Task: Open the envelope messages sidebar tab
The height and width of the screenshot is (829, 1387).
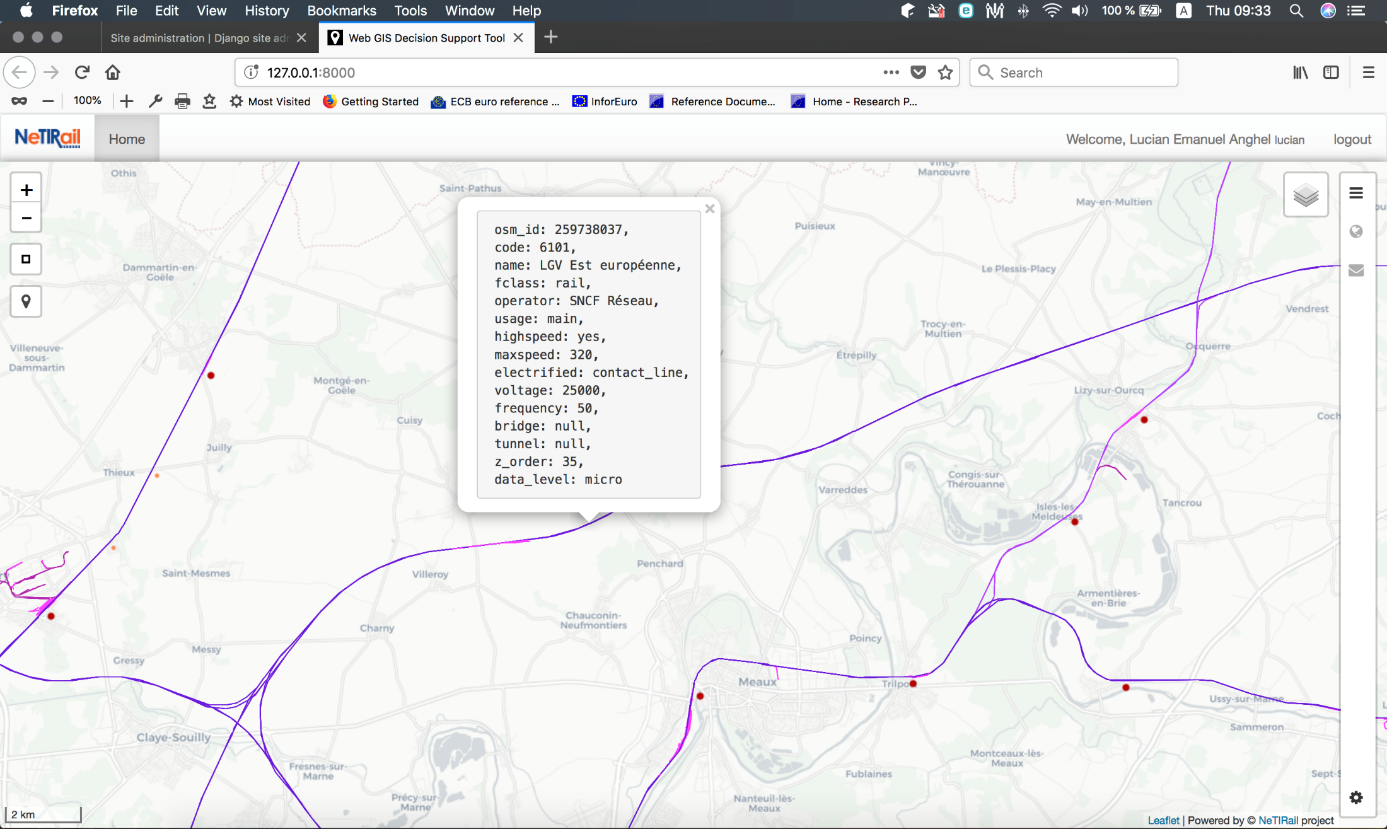Action: 1356,270
